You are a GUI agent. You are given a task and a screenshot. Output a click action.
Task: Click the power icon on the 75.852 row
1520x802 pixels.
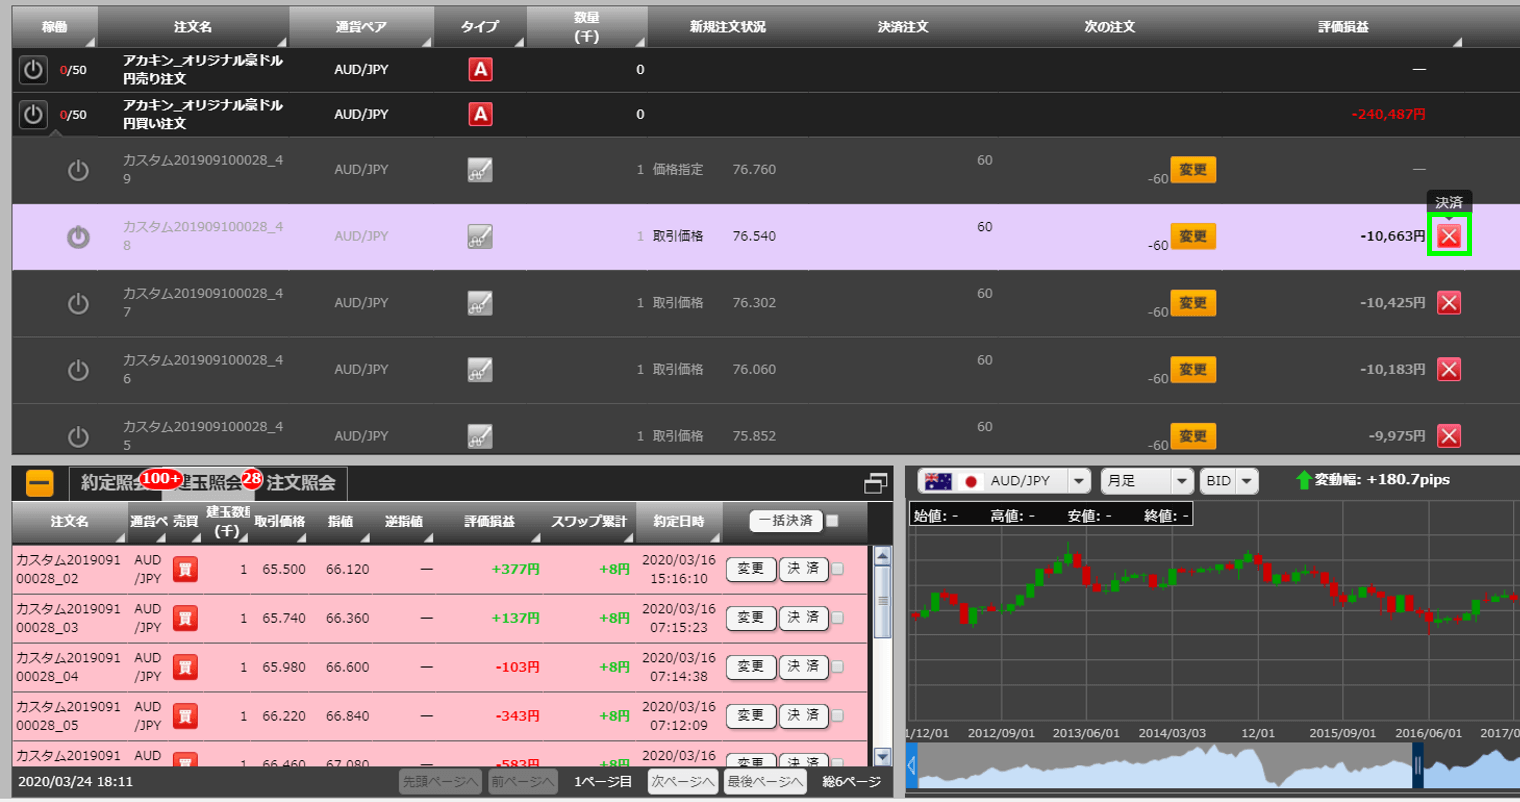tap(78, 437)
